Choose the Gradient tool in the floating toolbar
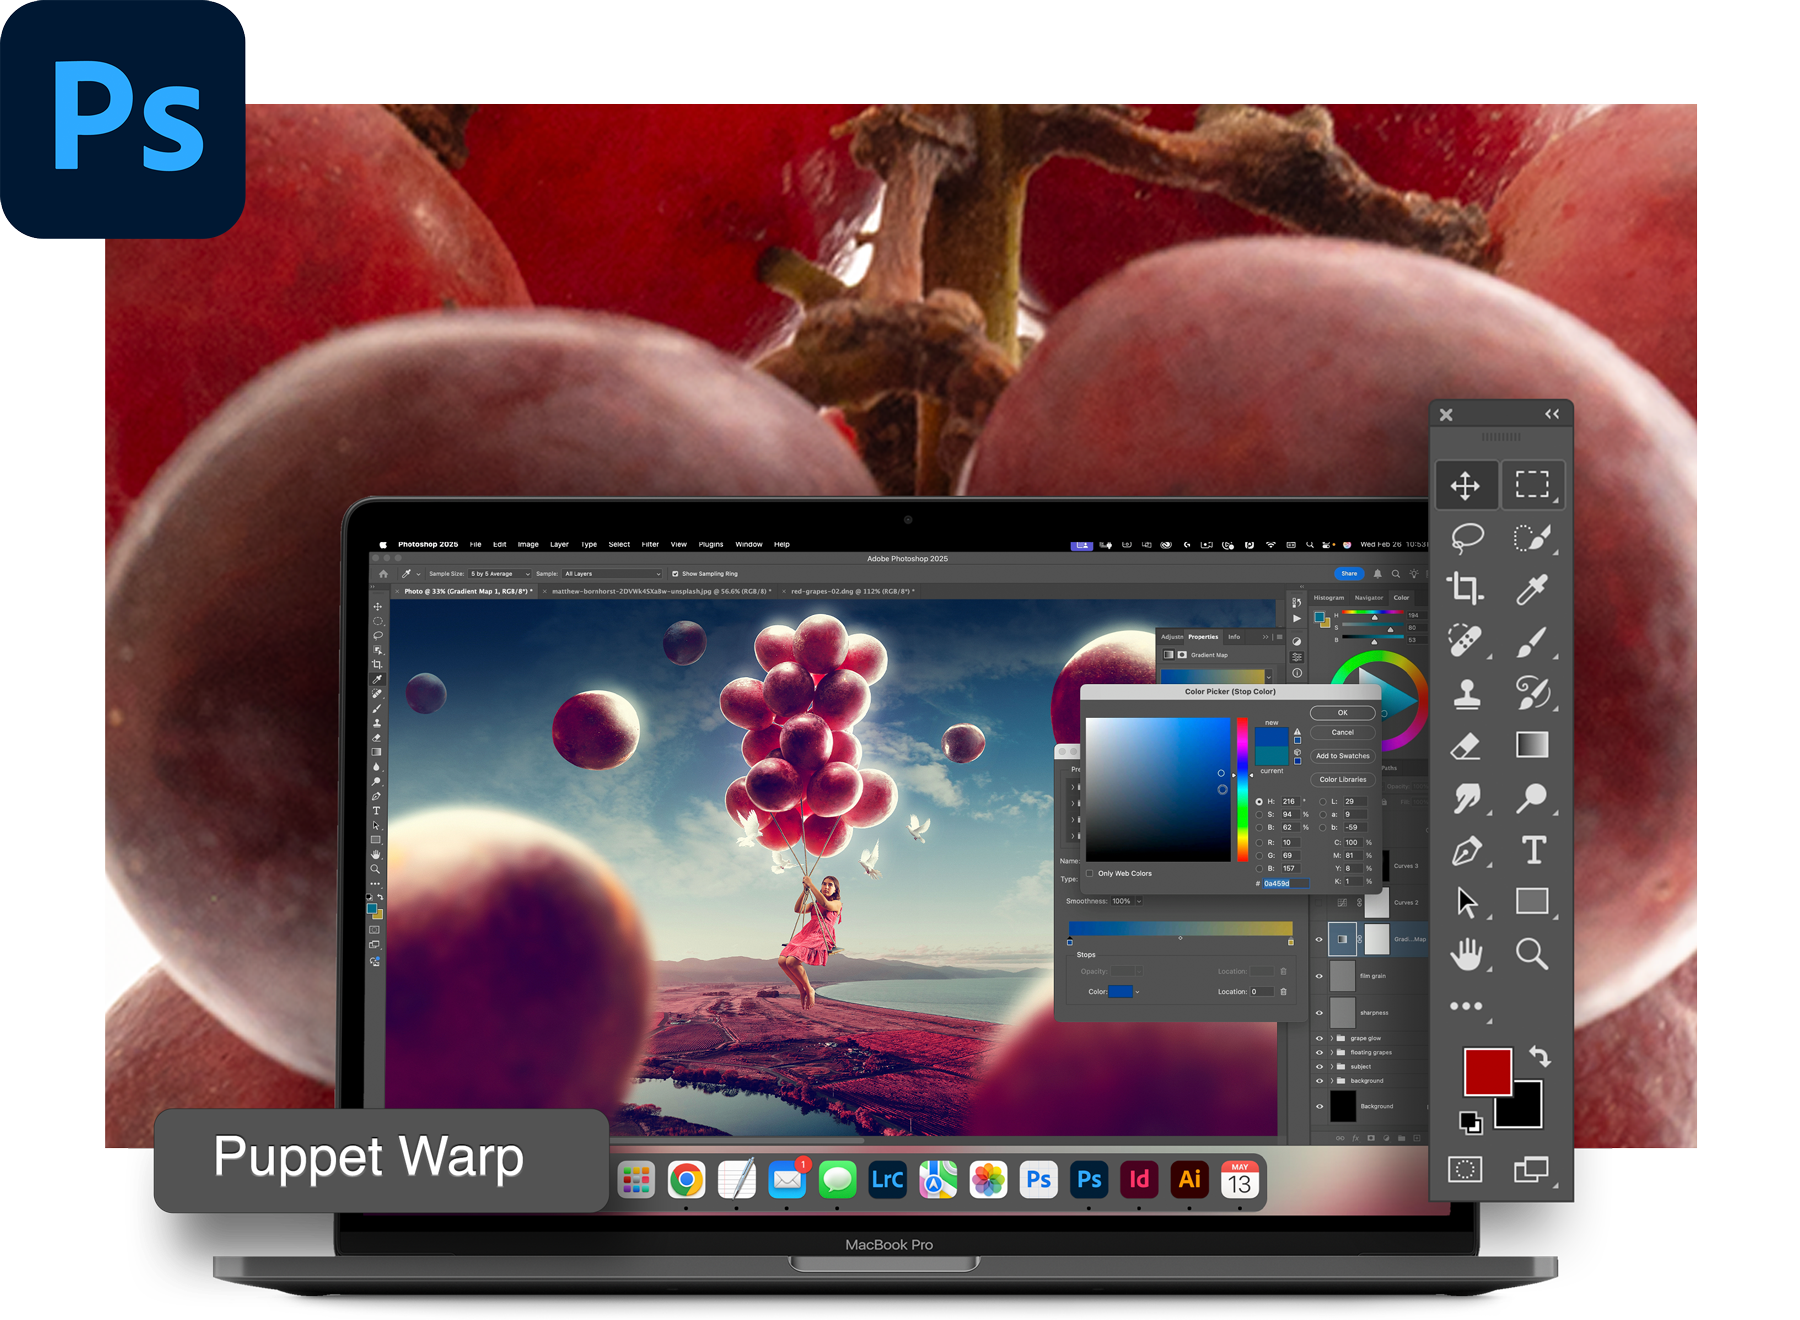1800x1320 pixels. pyautogui.click(x=1532, y=745)
